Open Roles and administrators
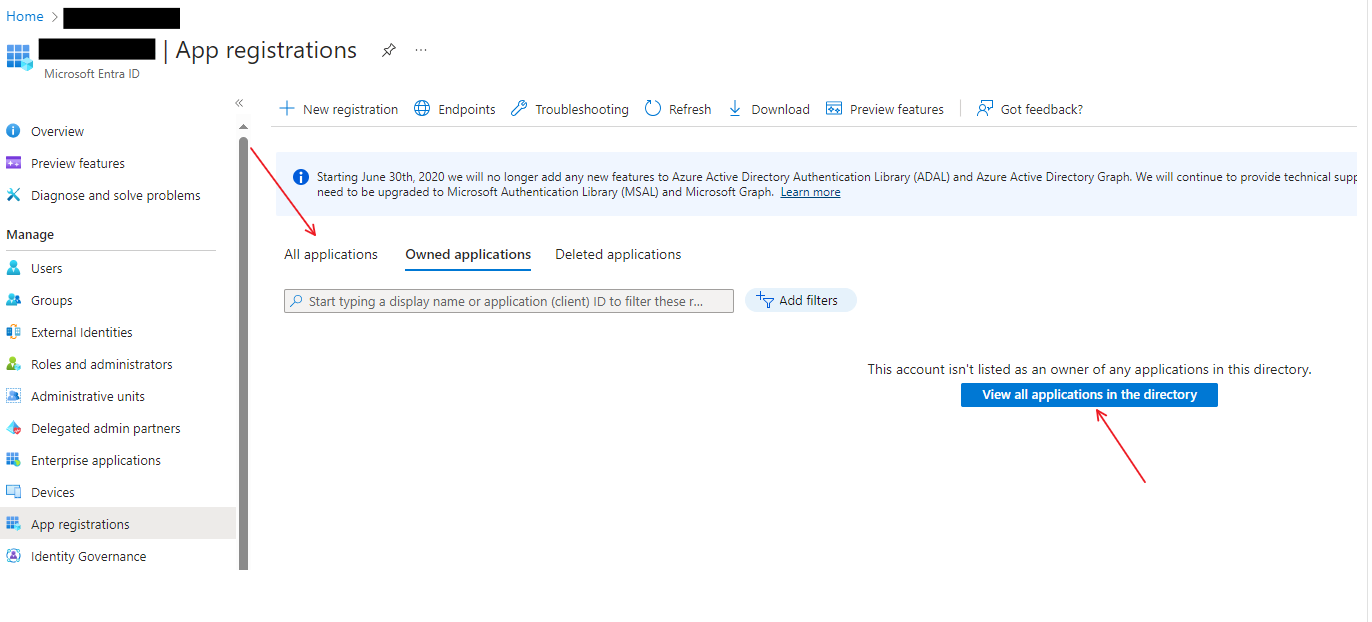Viewport: 1372px width, 622px height. click(101, 365)
